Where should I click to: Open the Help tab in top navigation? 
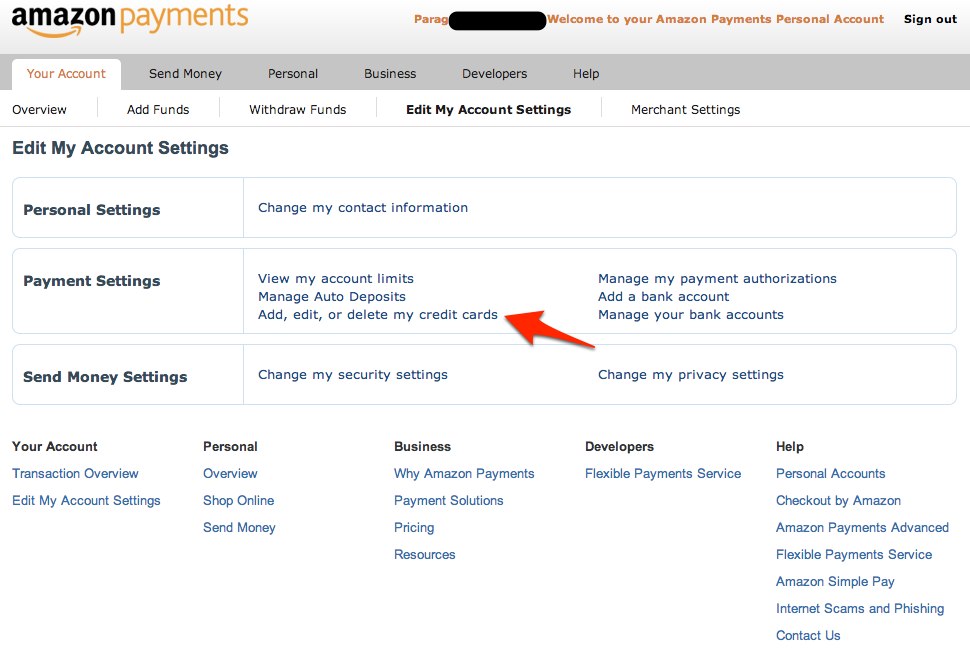point(586,74)
